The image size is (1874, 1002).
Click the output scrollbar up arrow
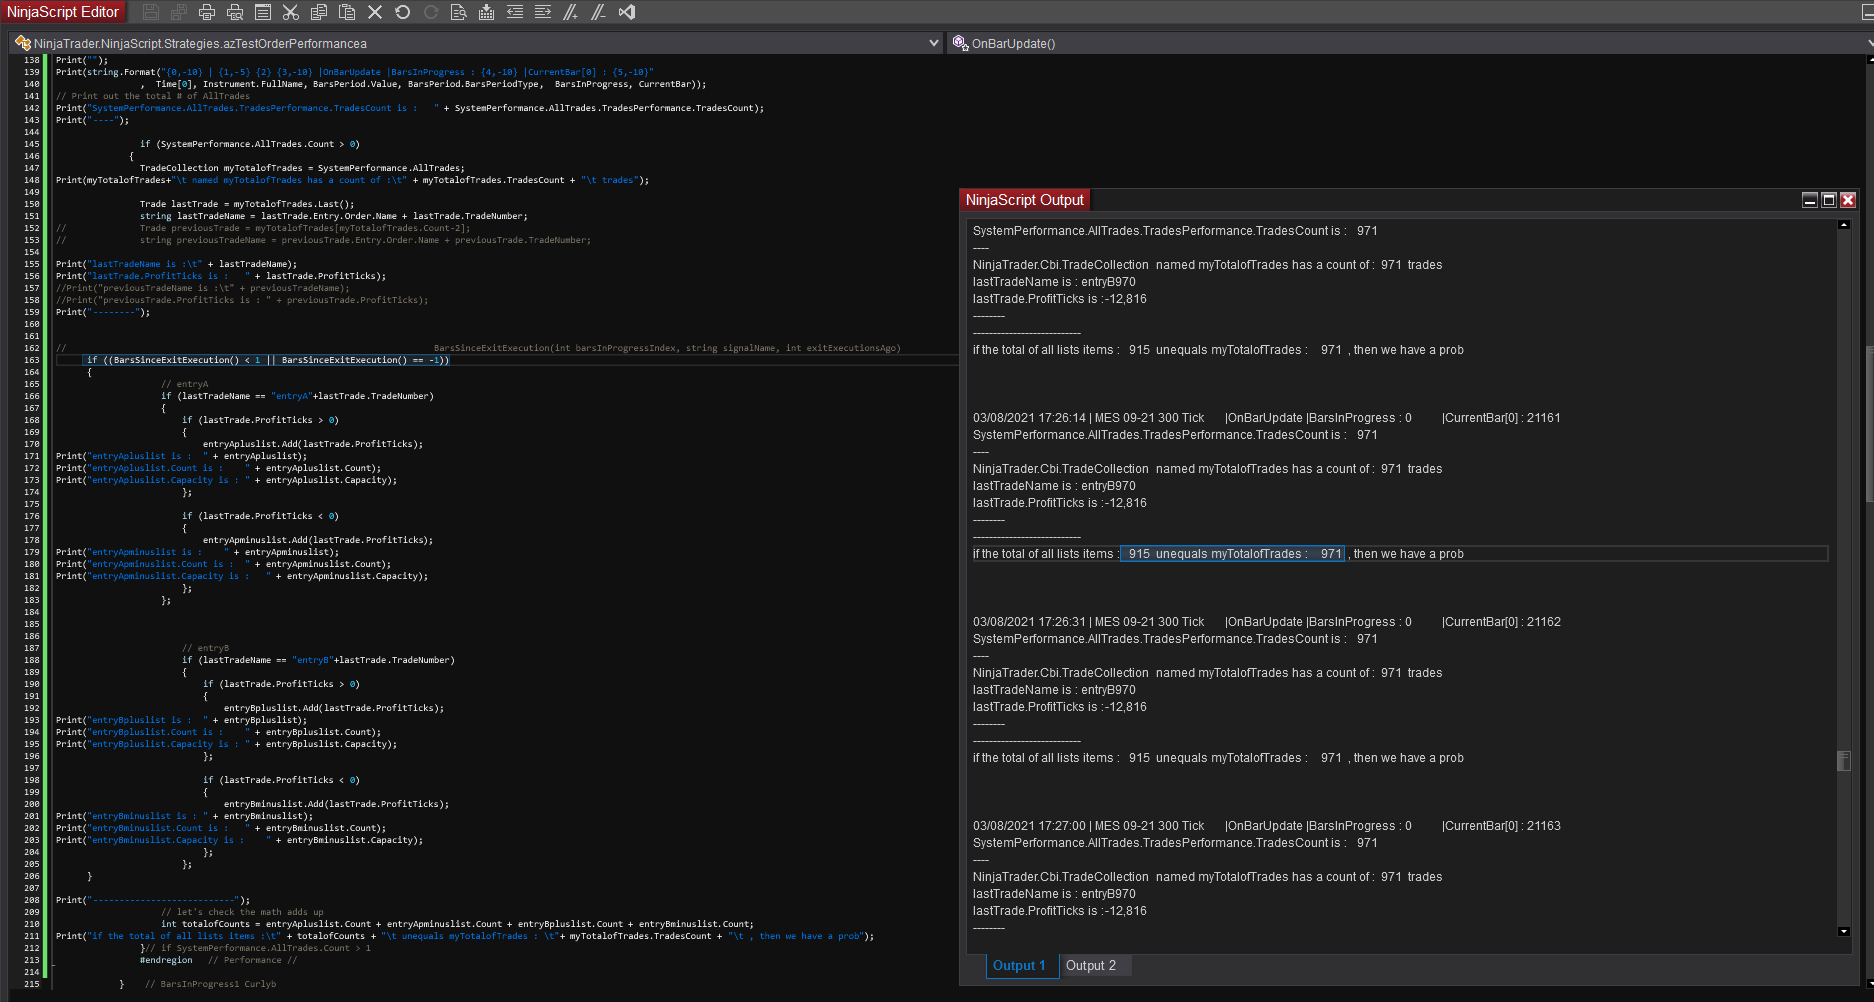pyautogui.click(x=1844, y=225)
